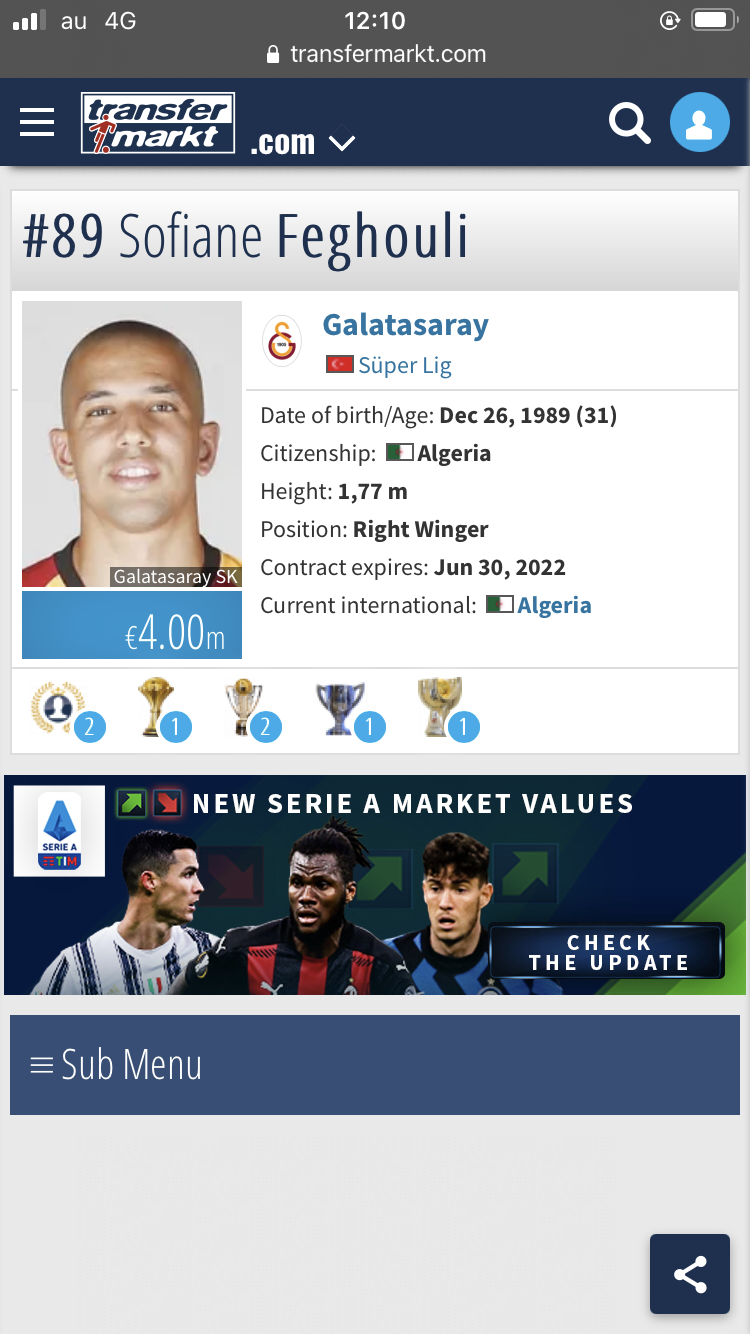
Task: Click the Check The Update button
Action: coord(608,952)
